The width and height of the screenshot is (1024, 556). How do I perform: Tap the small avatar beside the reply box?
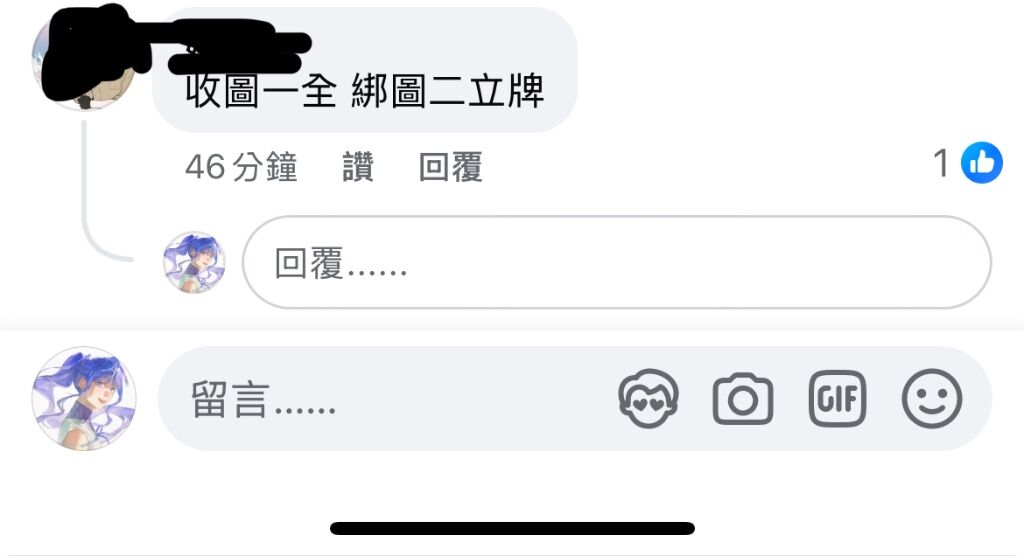[194, 262]
